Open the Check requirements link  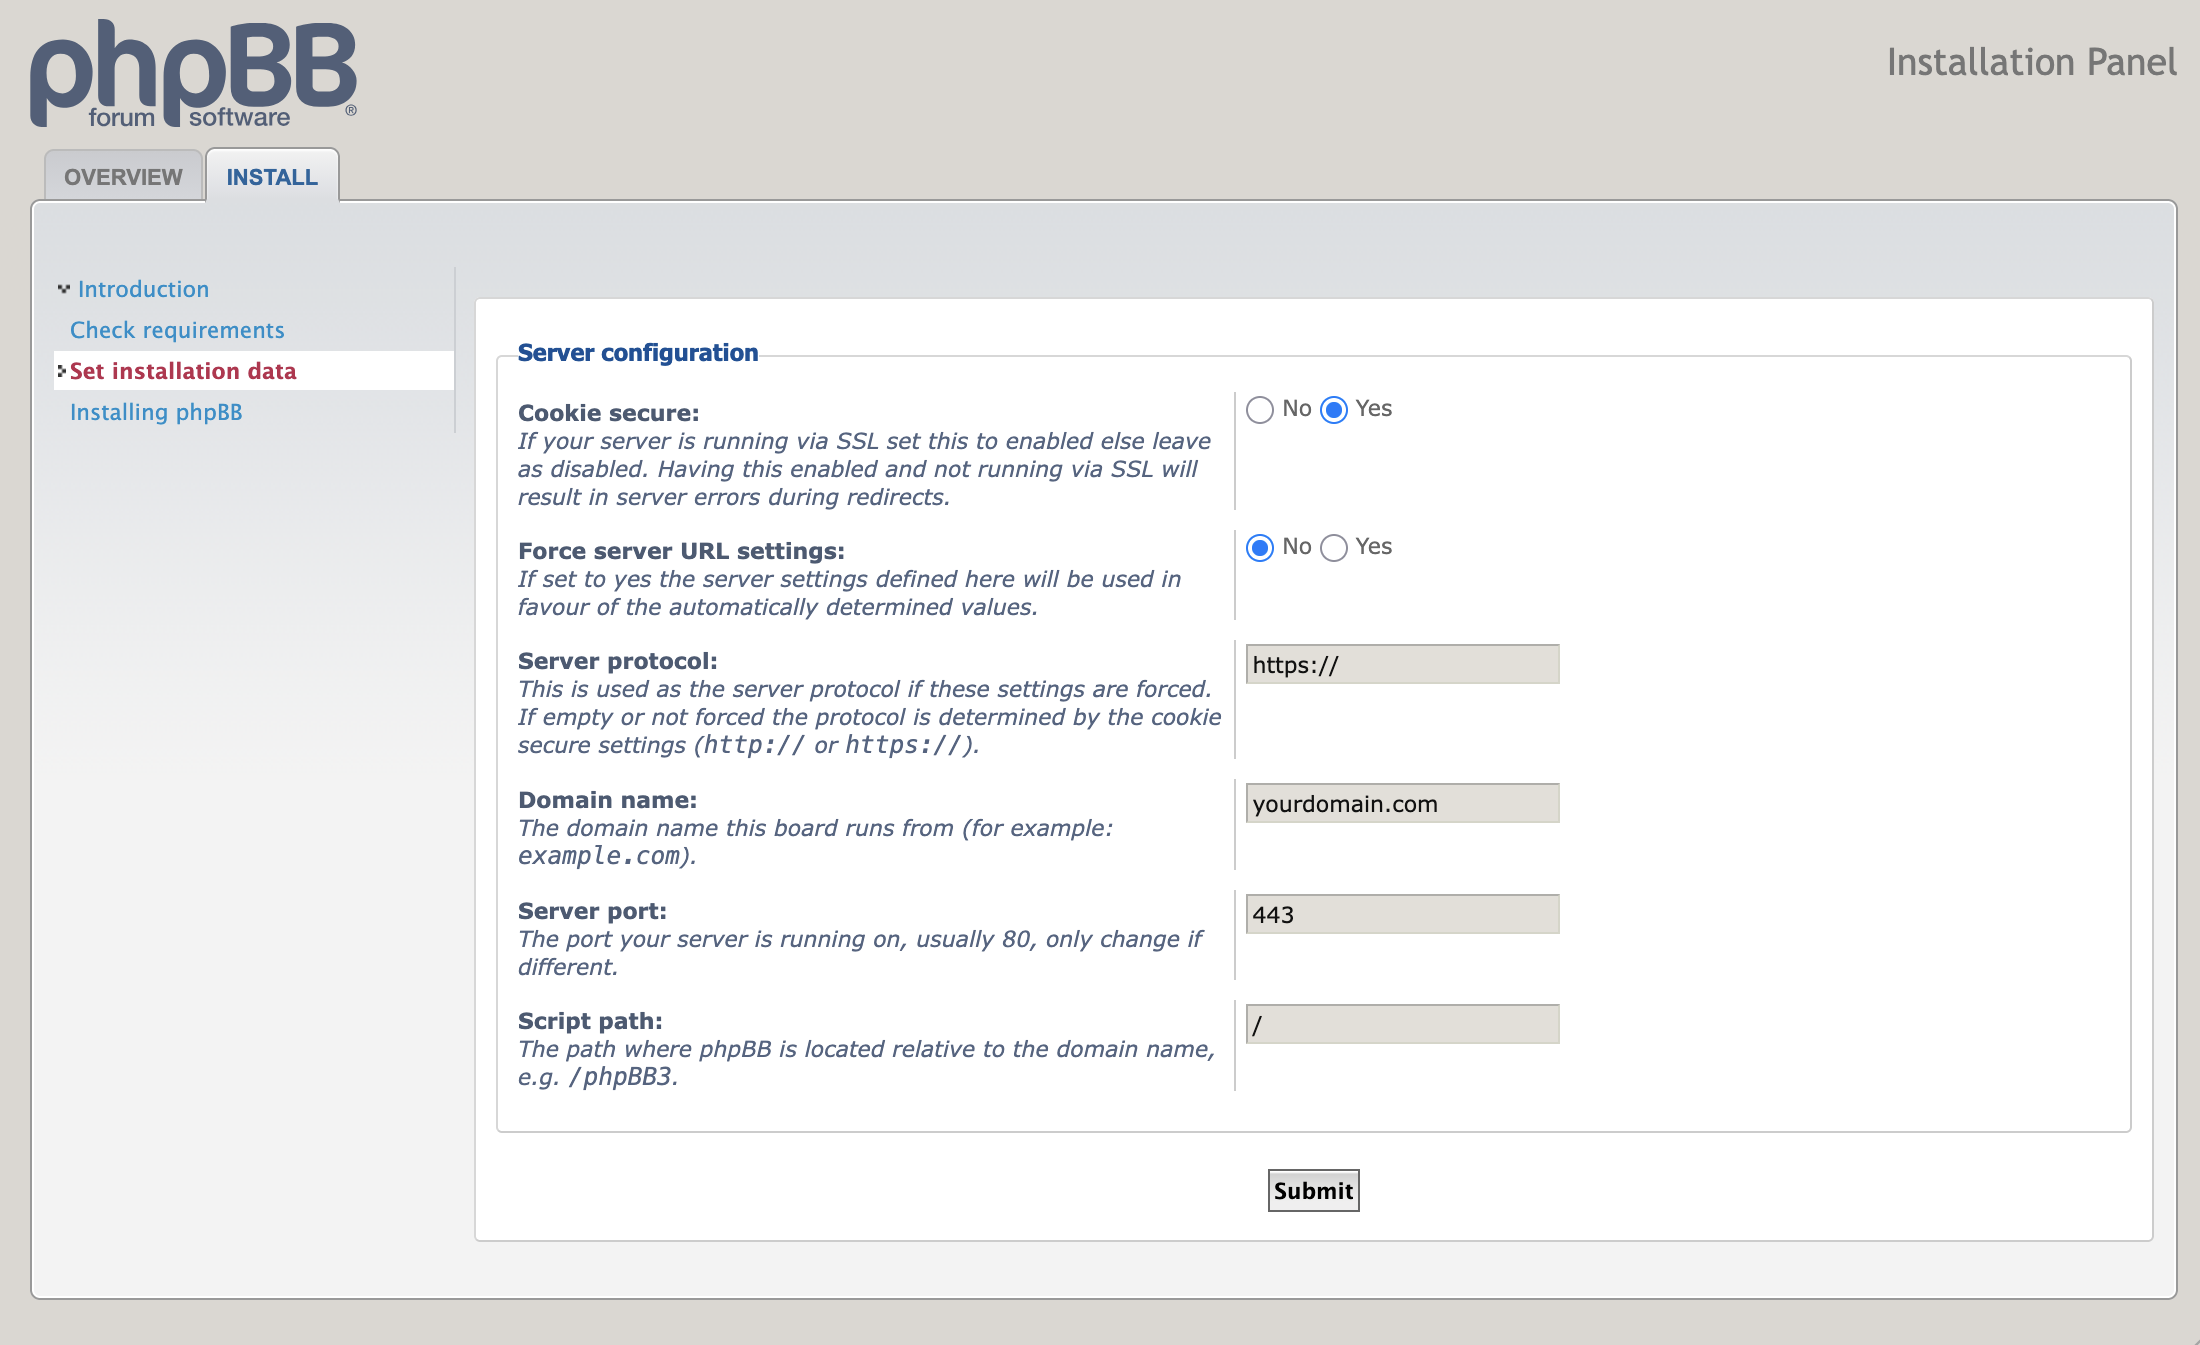pos(177,330)
